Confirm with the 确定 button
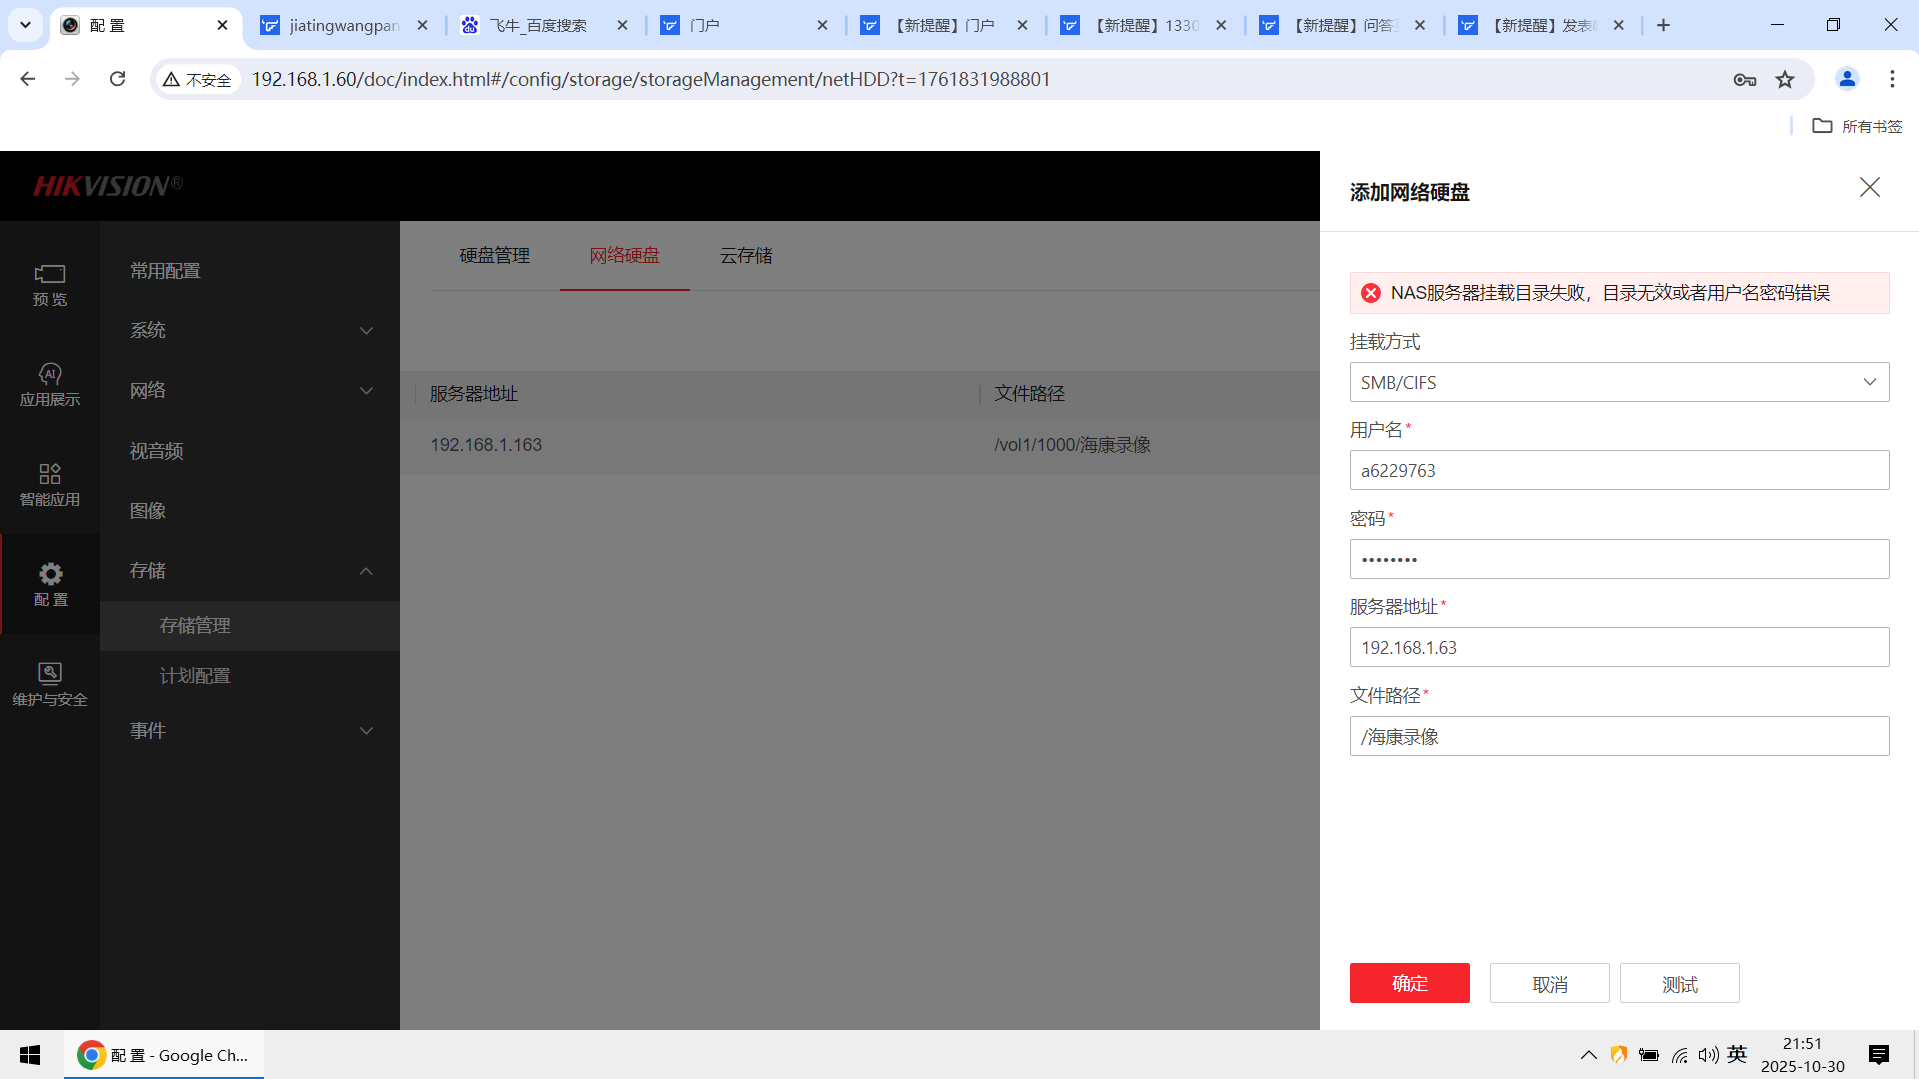 click(x=1409, y=983)
